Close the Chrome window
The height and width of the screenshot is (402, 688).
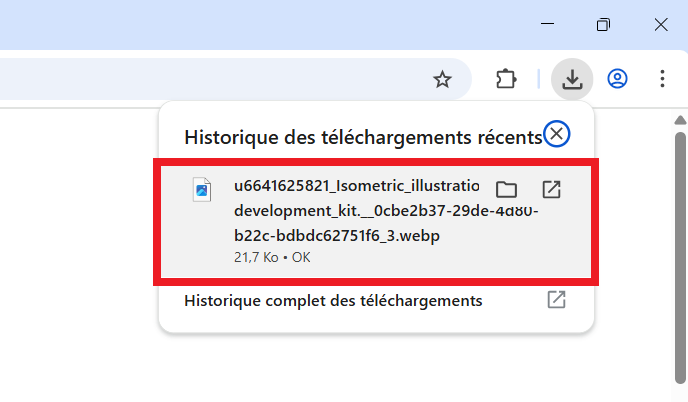(661, 25)
